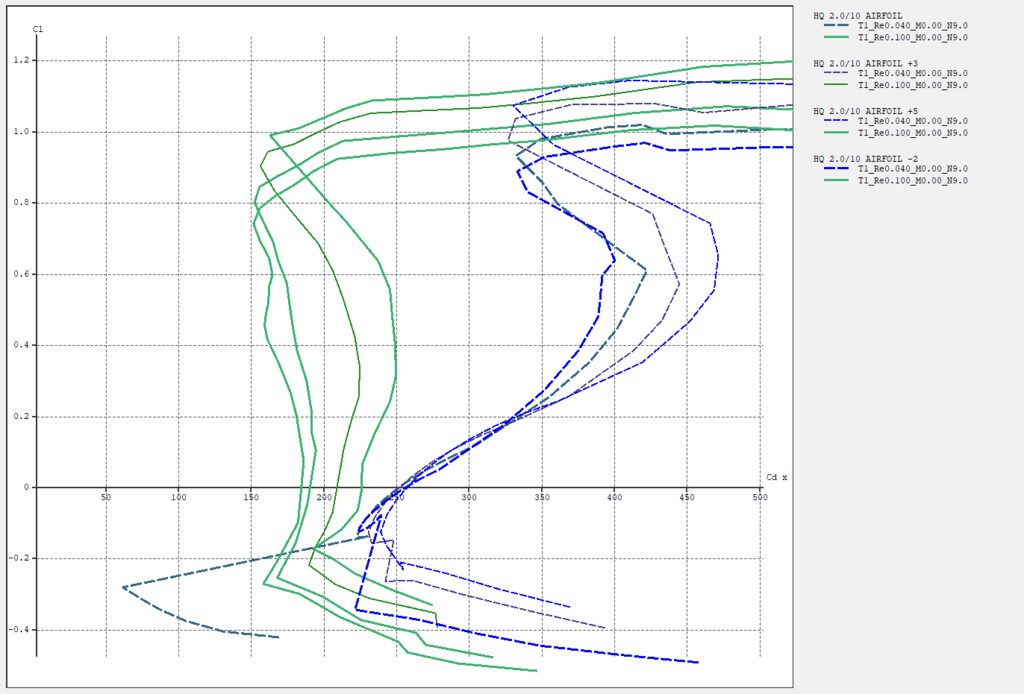Screen dimensions: 1024x694
Task: Click the 500 tick on Cd axis
Action: [760, 497]
